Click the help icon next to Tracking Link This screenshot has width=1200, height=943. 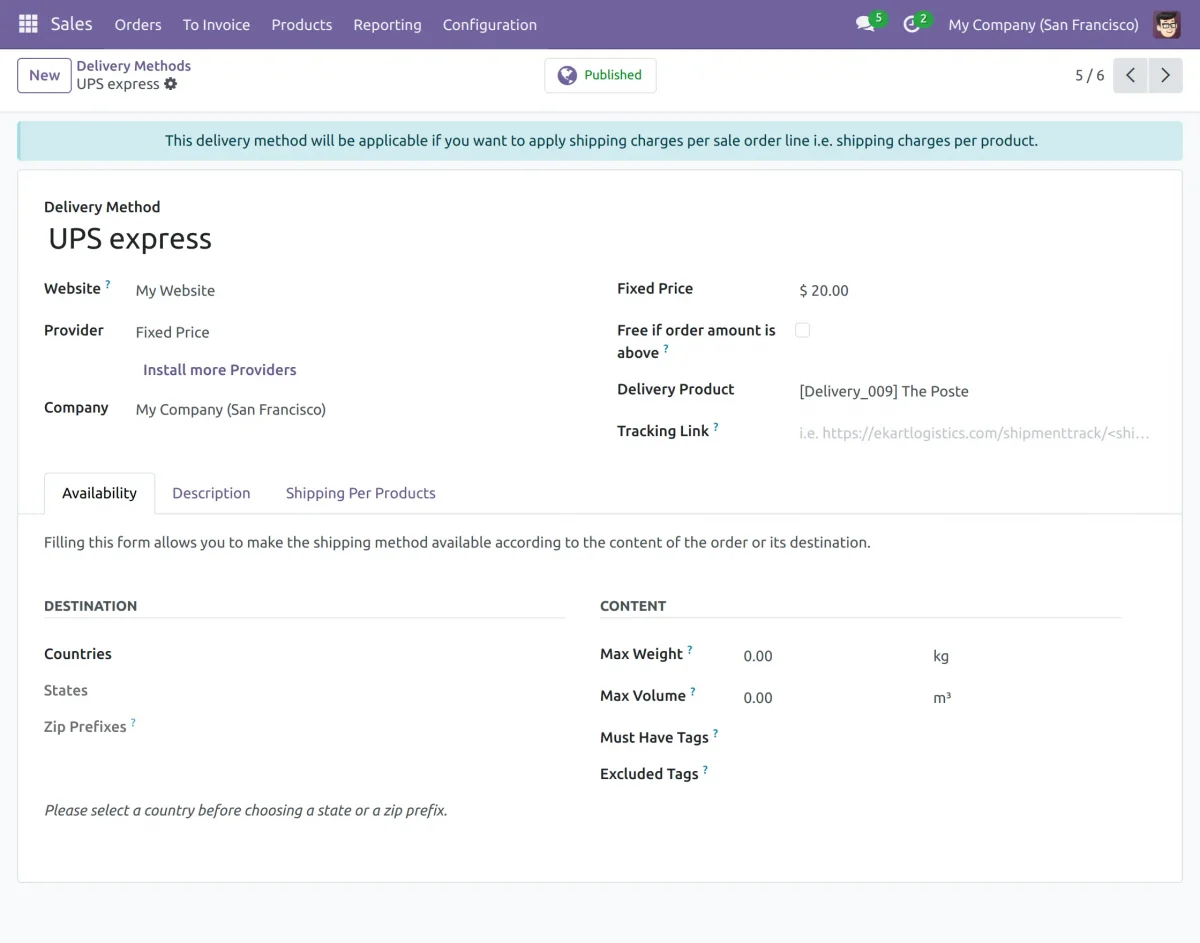(716, 427)
